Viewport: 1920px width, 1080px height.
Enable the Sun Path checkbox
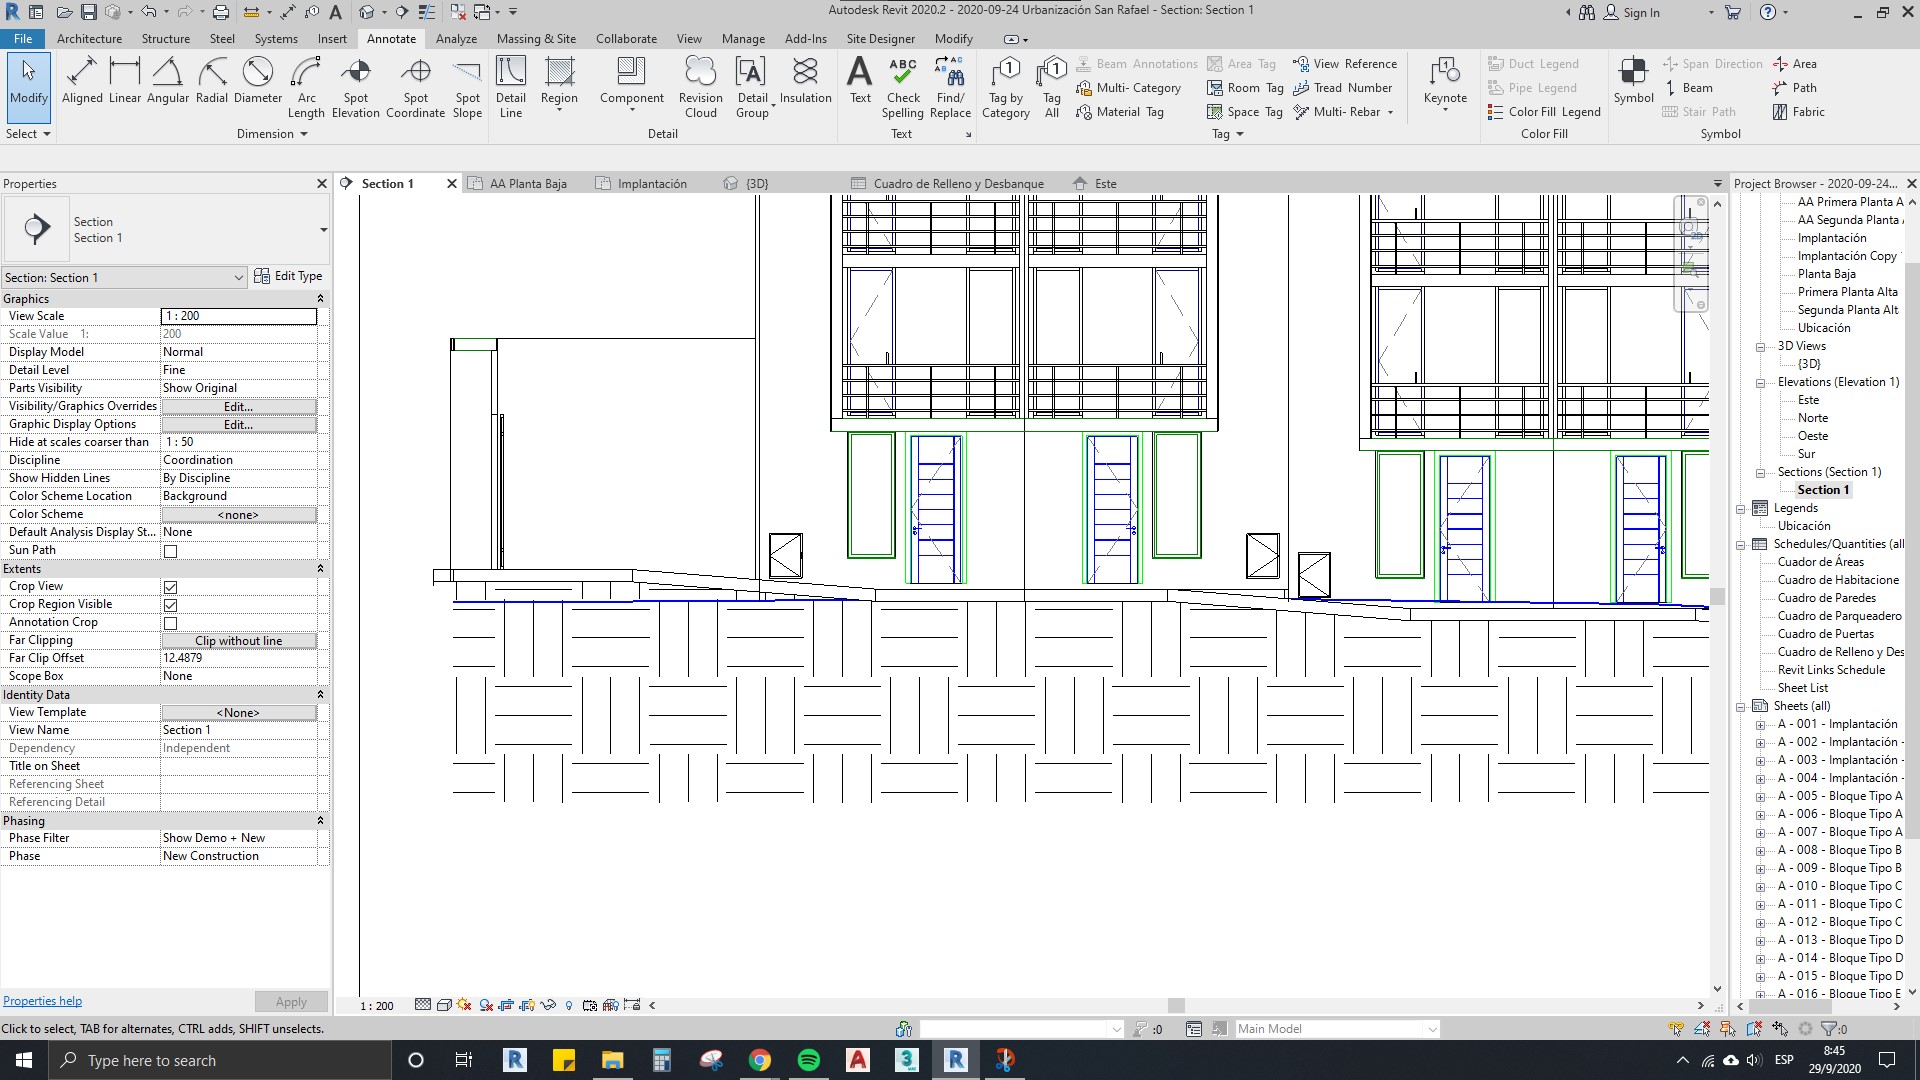click(170, 550)
